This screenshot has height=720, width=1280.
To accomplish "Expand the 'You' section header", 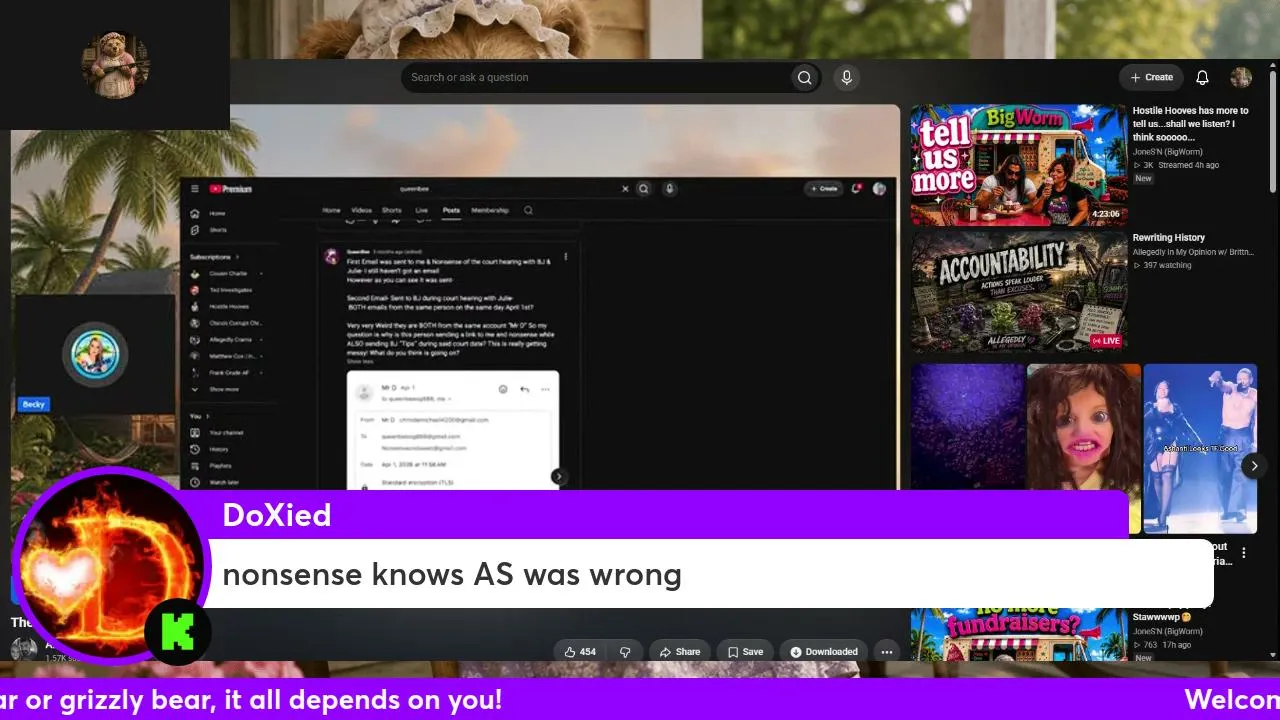I will point(198,416).
